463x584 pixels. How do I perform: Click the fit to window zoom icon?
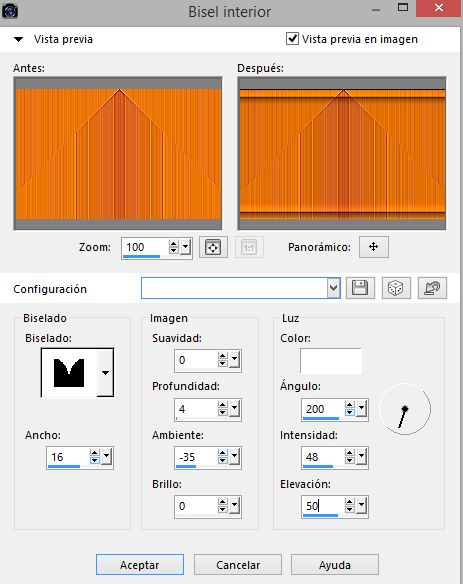coord(213,247)
